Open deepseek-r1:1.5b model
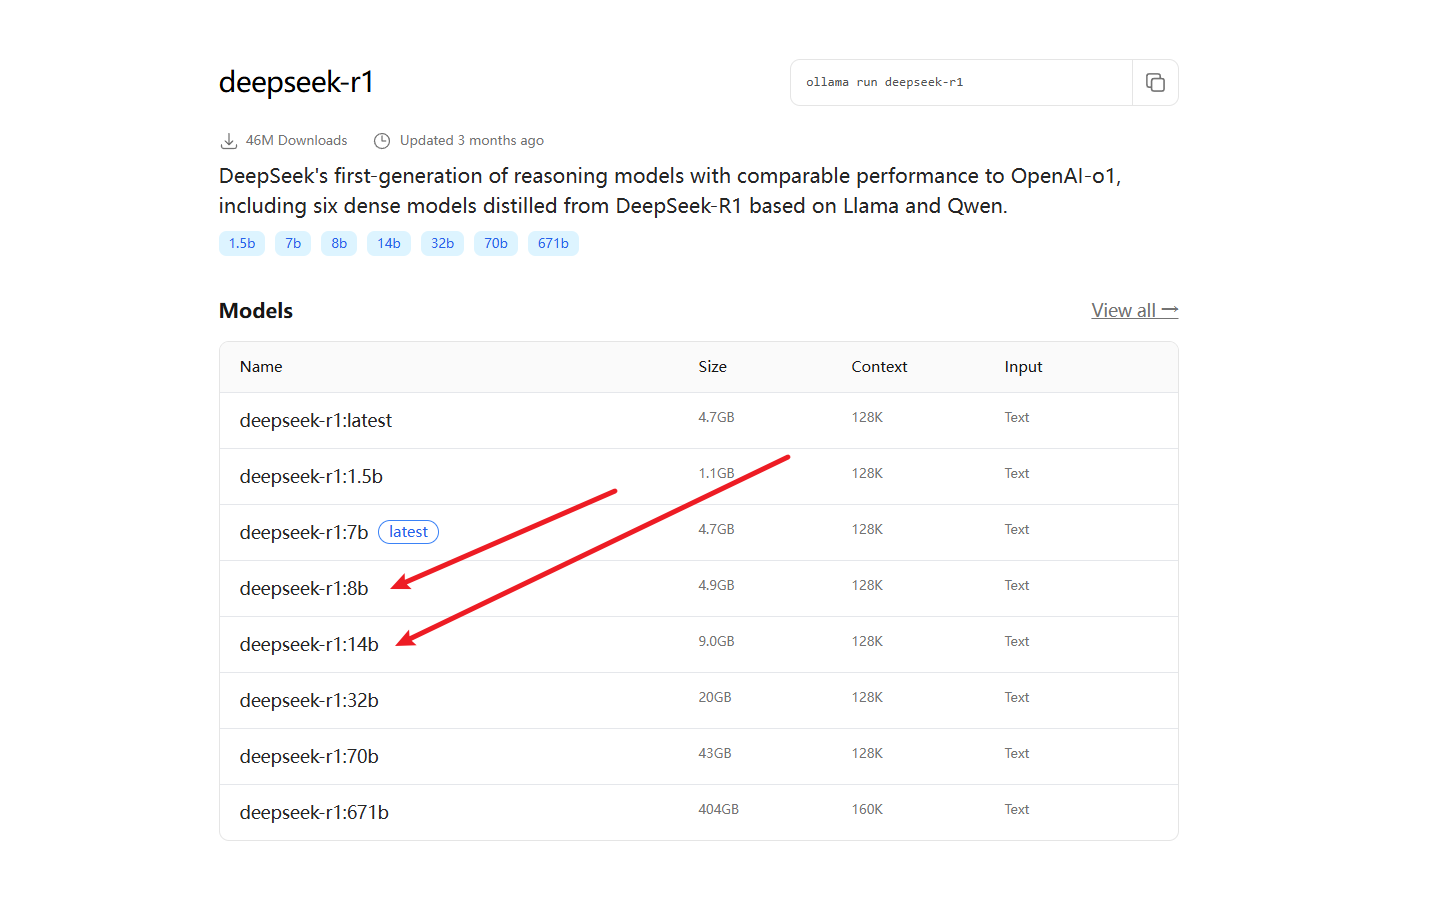 pyautogui.click(x=311, y=477)
